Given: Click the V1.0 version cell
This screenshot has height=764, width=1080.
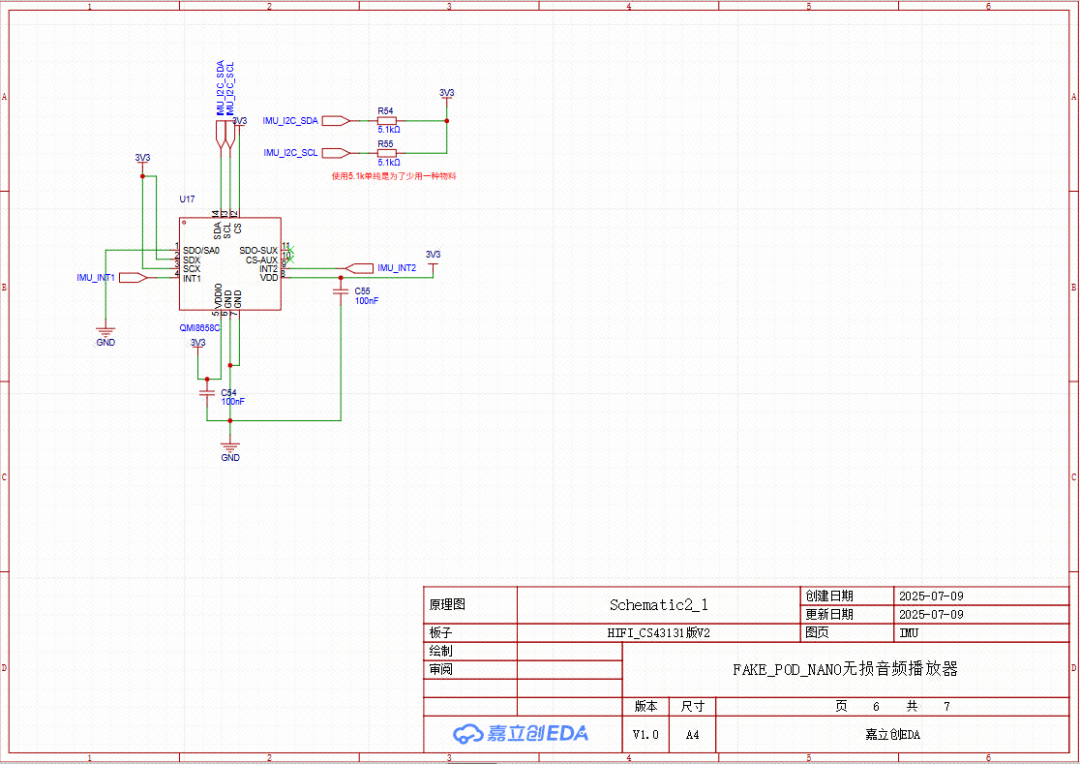Looking at the screenshot, I should (x=646, y=735).
